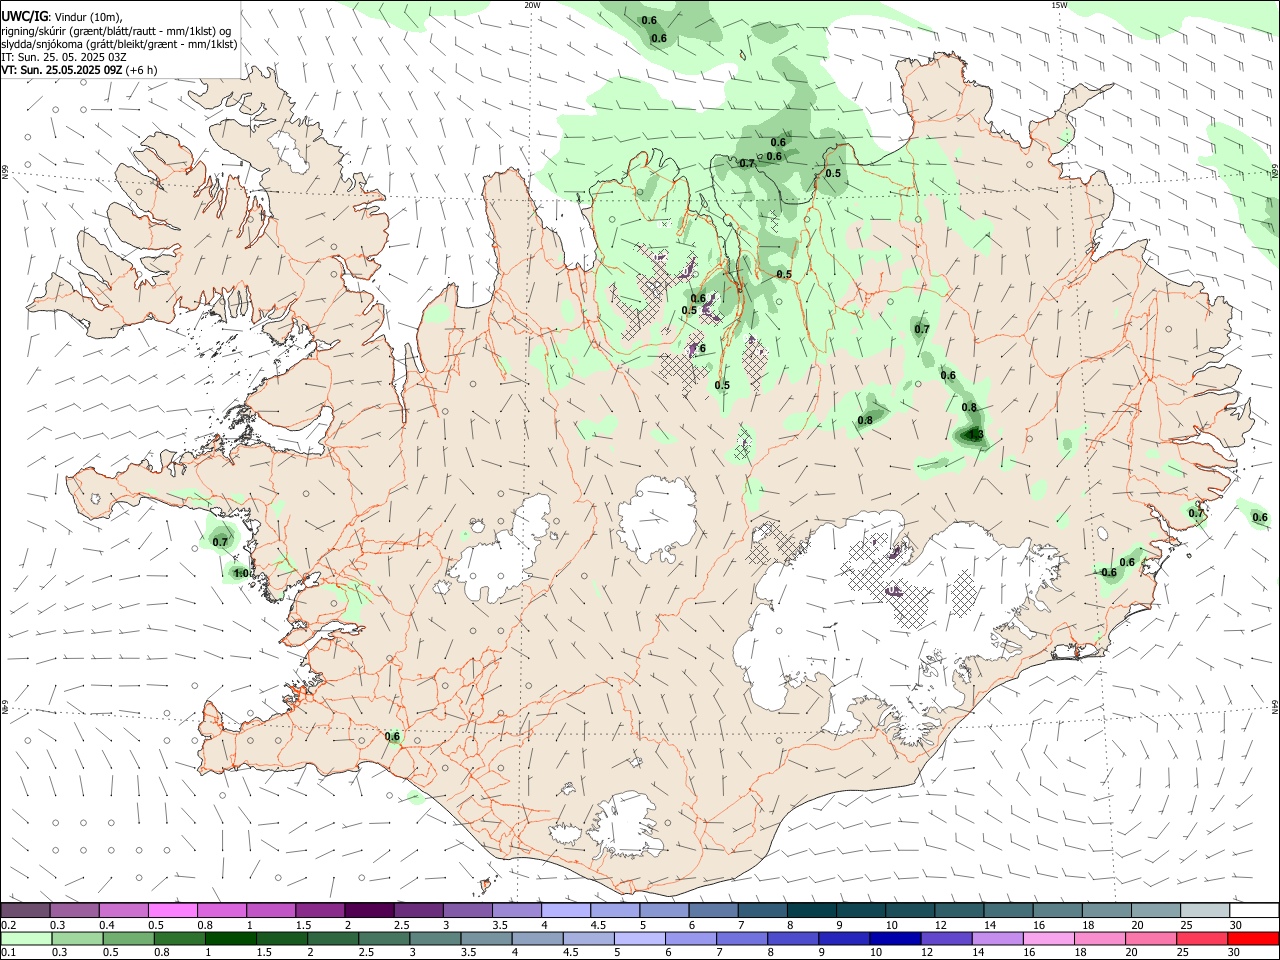Select the pale green 0.1 swatch in lower legend
The image size is (1280, 960).
click(x=27, y=939)
